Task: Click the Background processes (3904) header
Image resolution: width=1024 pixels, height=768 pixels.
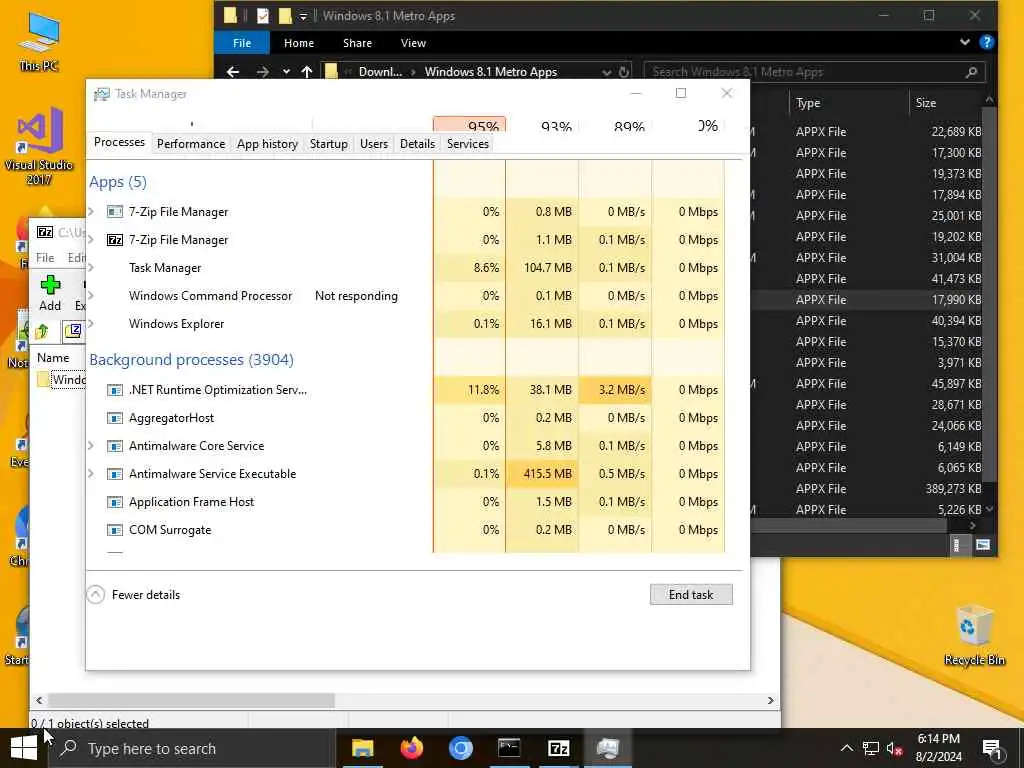Action: [x=191, y=360]
